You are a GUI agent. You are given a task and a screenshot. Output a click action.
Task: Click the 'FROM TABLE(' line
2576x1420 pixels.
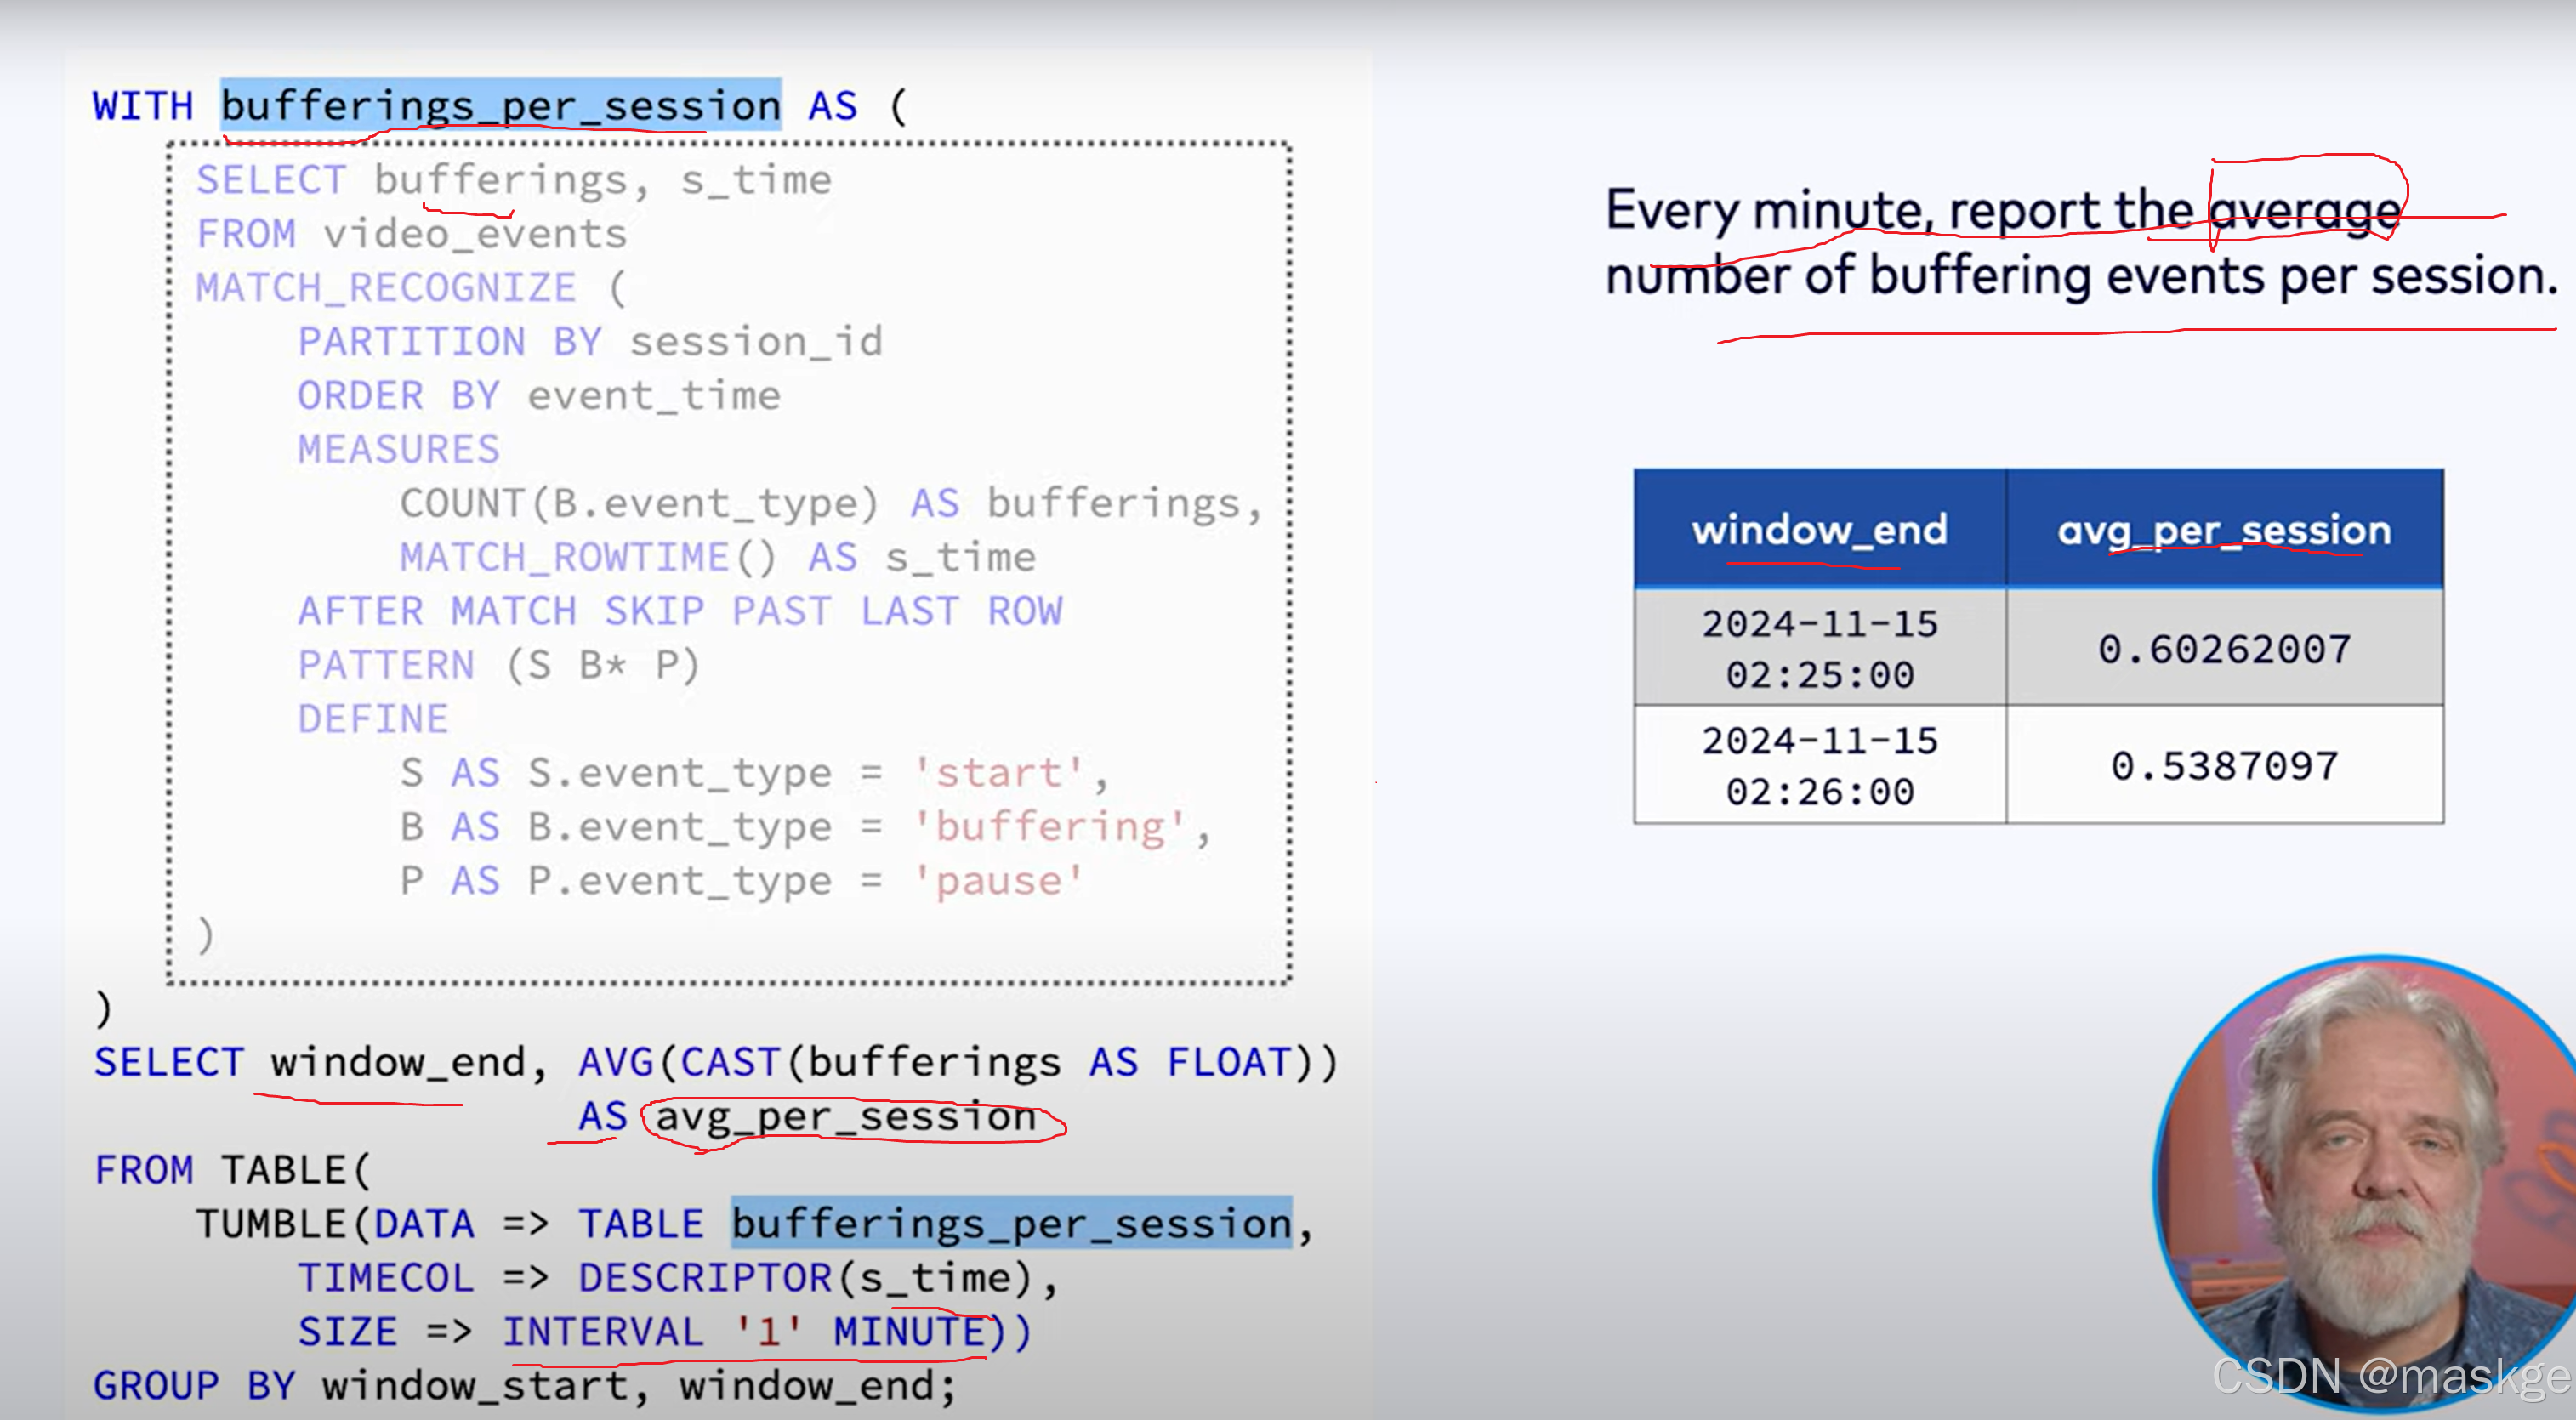pos(232,1169)
